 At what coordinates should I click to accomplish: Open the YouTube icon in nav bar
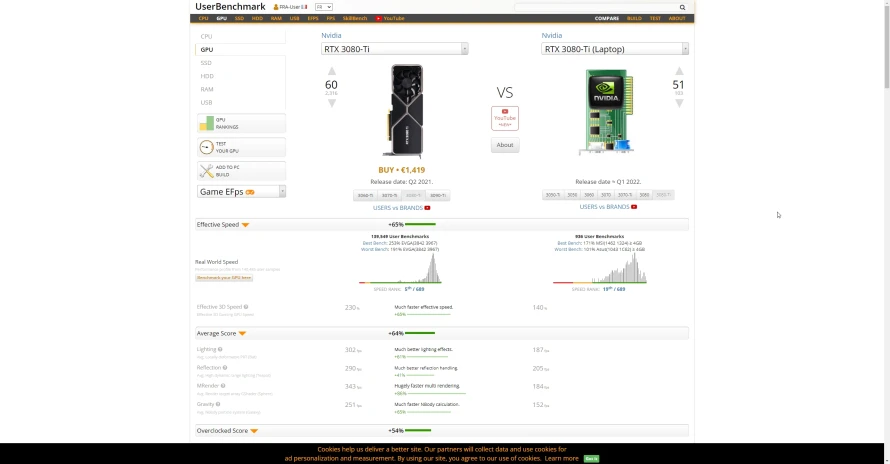click(x=378, y=18)
